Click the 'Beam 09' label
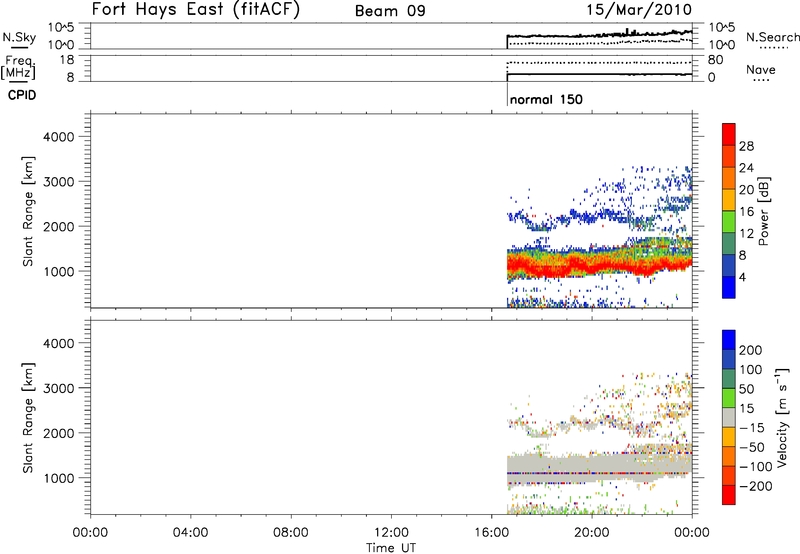The width and height of the screenshot is (800, 554). (x=390, y=11)
